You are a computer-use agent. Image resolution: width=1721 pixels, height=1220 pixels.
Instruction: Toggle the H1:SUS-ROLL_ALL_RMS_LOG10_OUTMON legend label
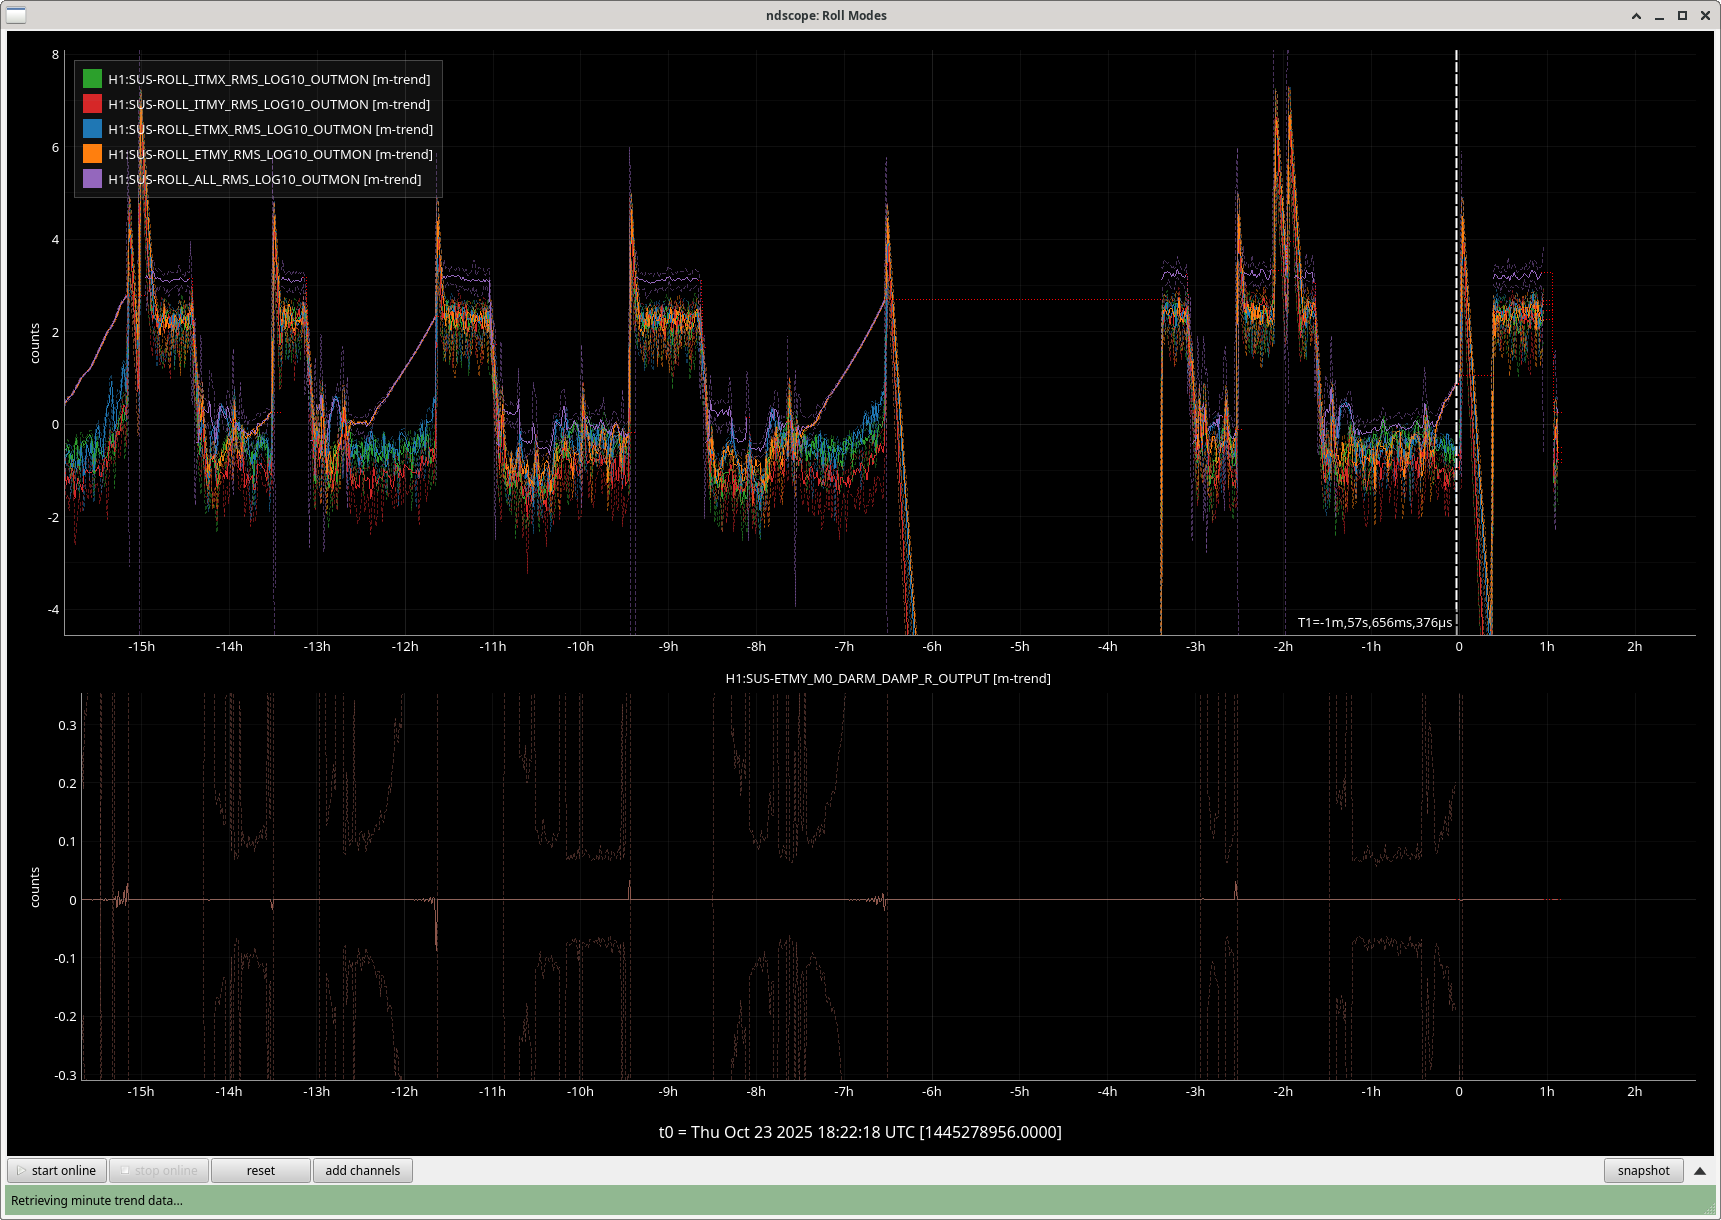pos(265,179)
